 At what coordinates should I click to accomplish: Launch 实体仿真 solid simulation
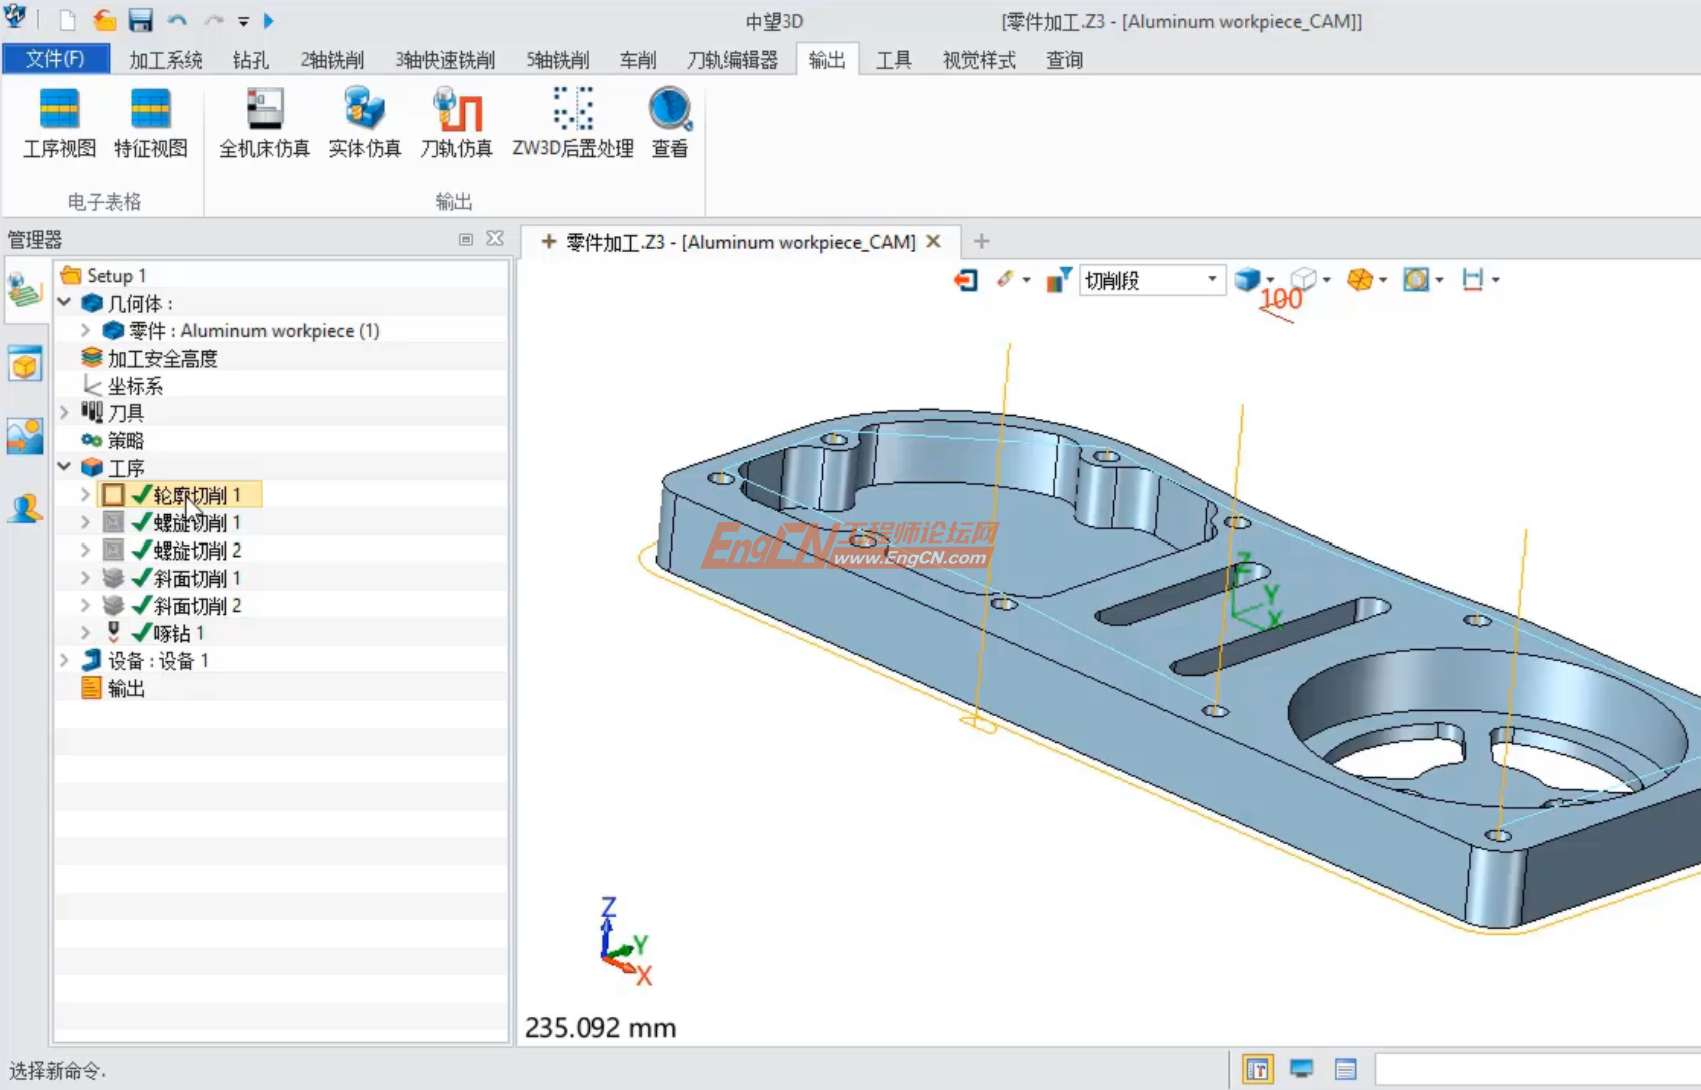[x=364, y=122]
